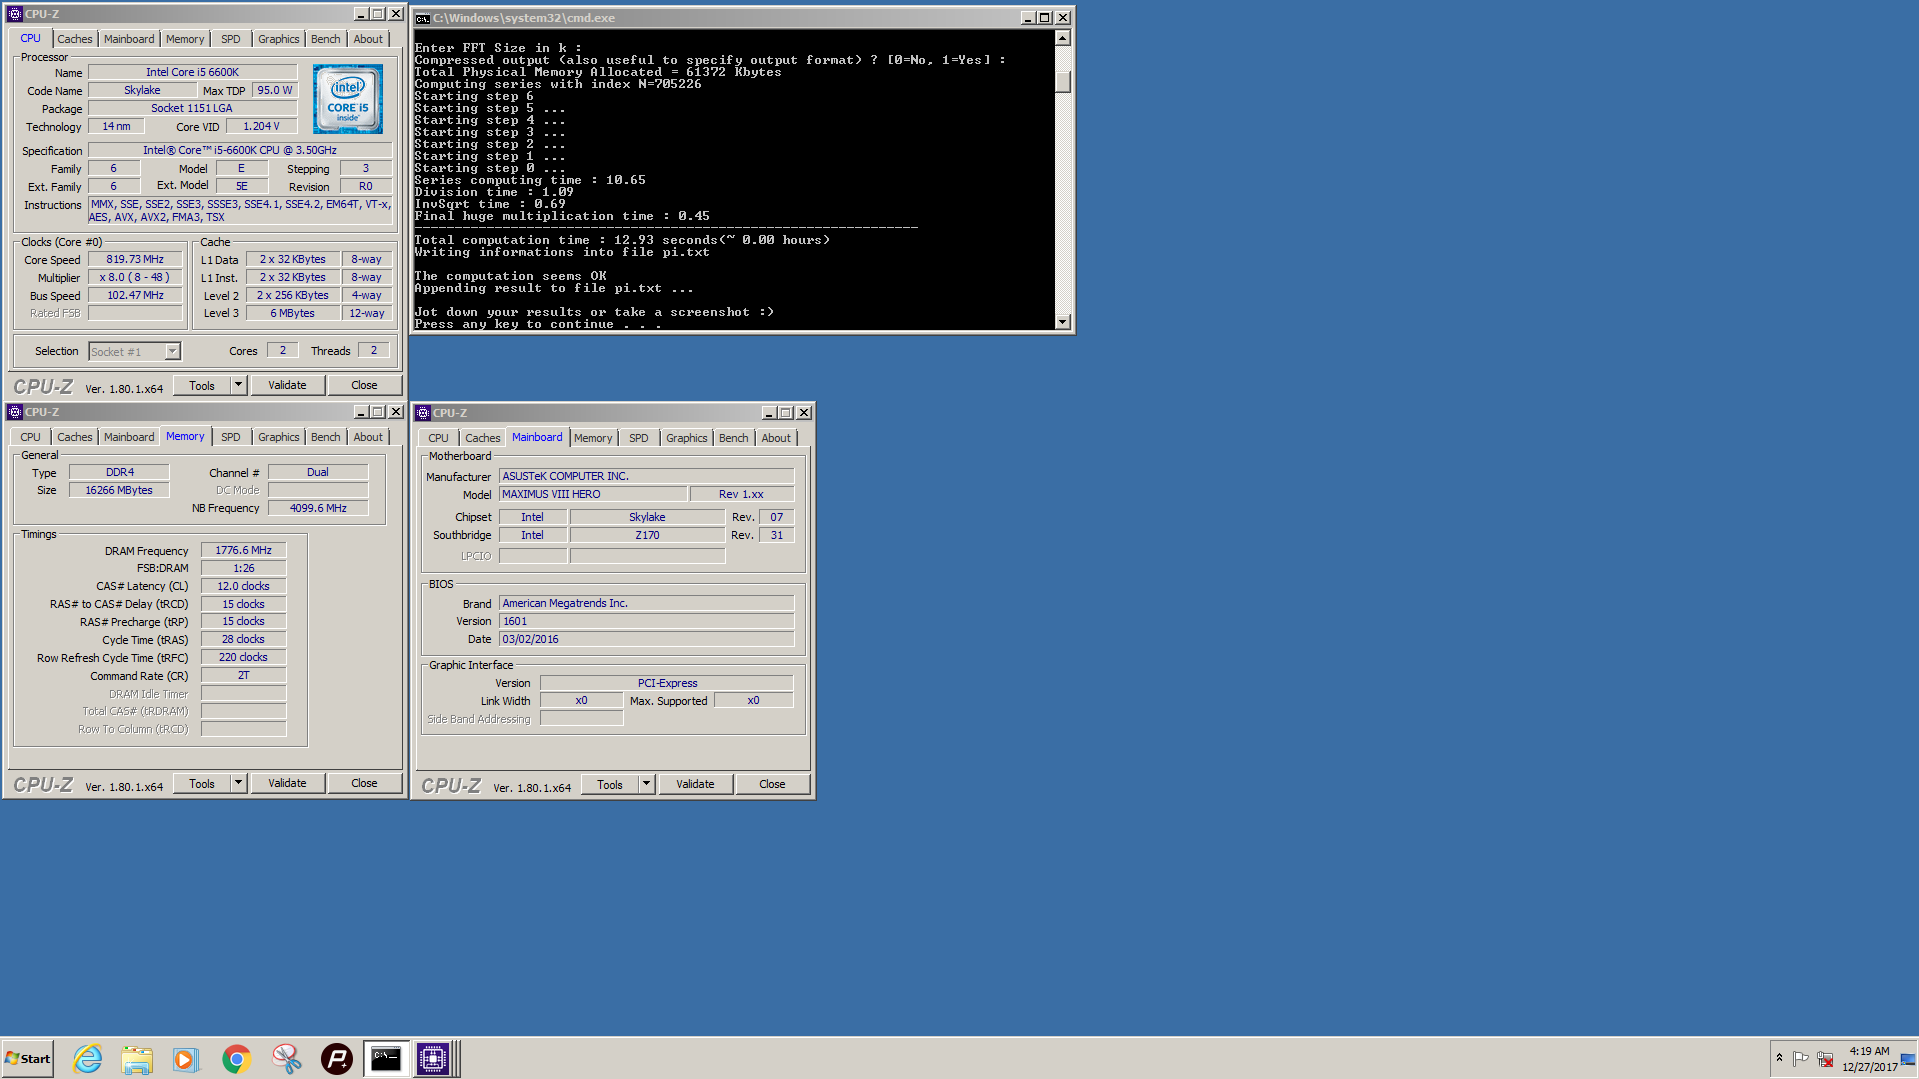1919x1079 pixels.
Task: Click Close button in top-left CPU-Z window
Action: [364, 385]
